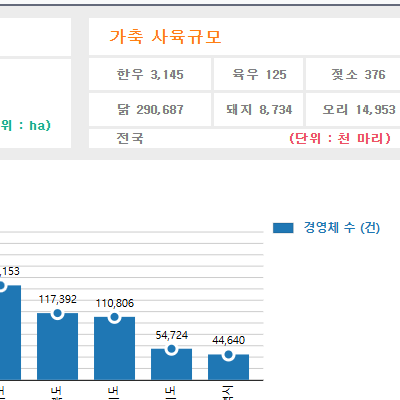Click the 닭 290,687 cell
This screenshot has width=400, height=400.
click(x=150, y=109)
